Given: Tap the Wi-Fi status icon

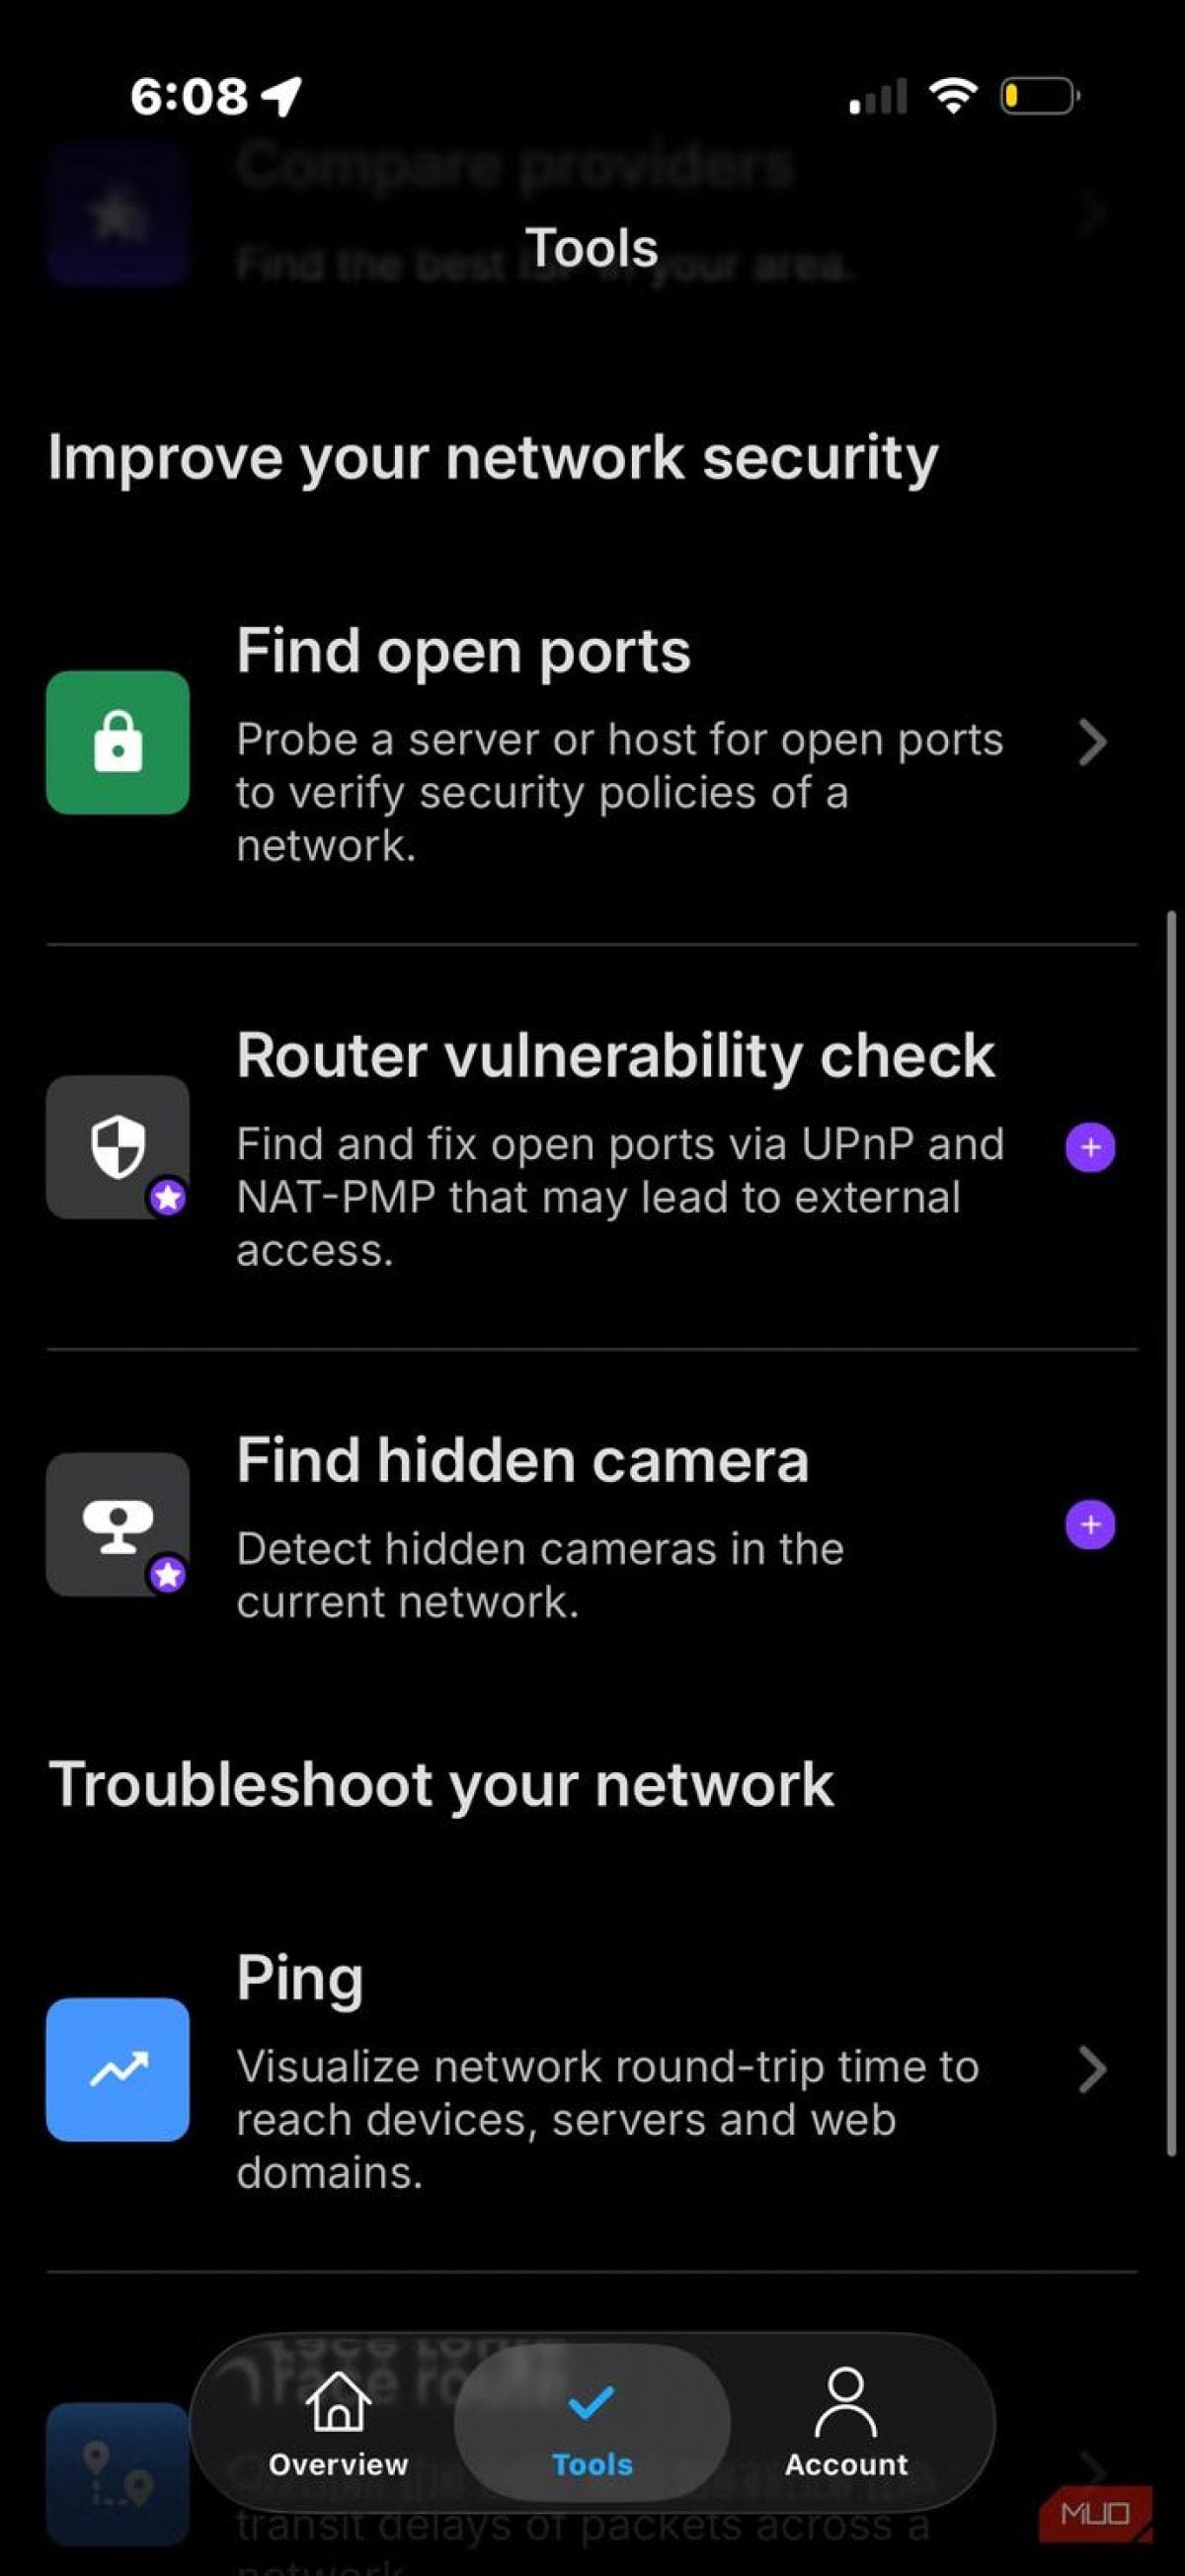Looking at the screenshot, I should [953, 96].
